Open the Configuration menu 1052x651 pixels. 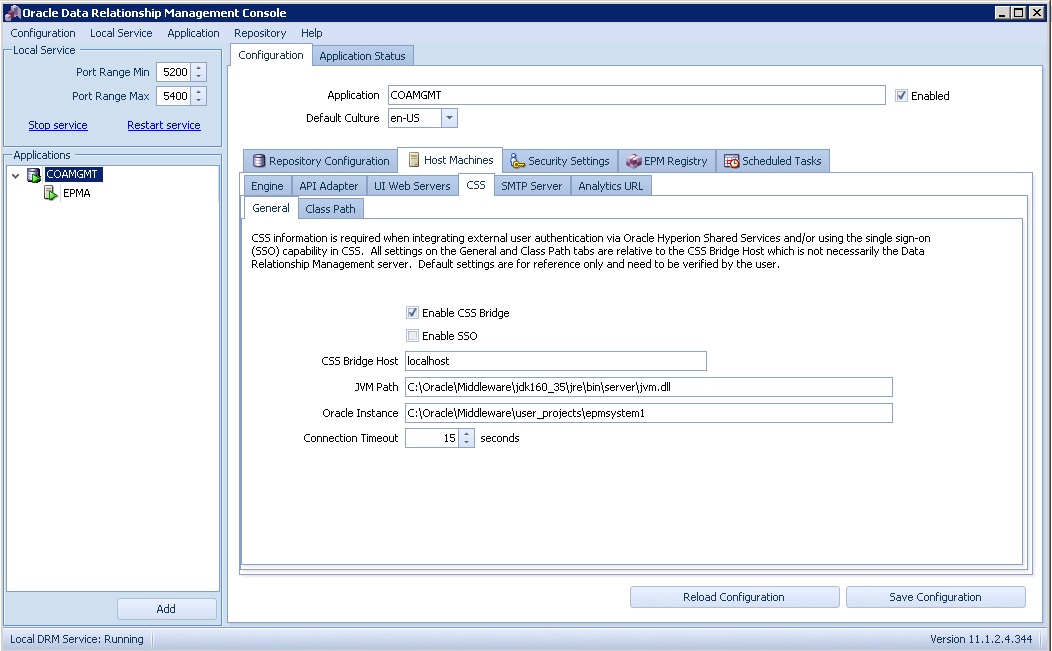(42, 33)
